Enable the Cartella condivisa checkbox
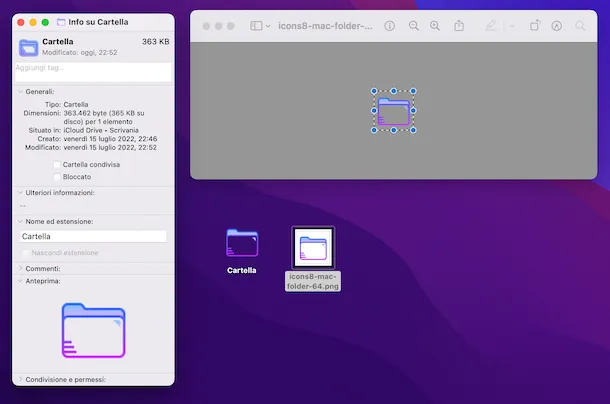Screen dimensions: 610x404 pos(57,164)
